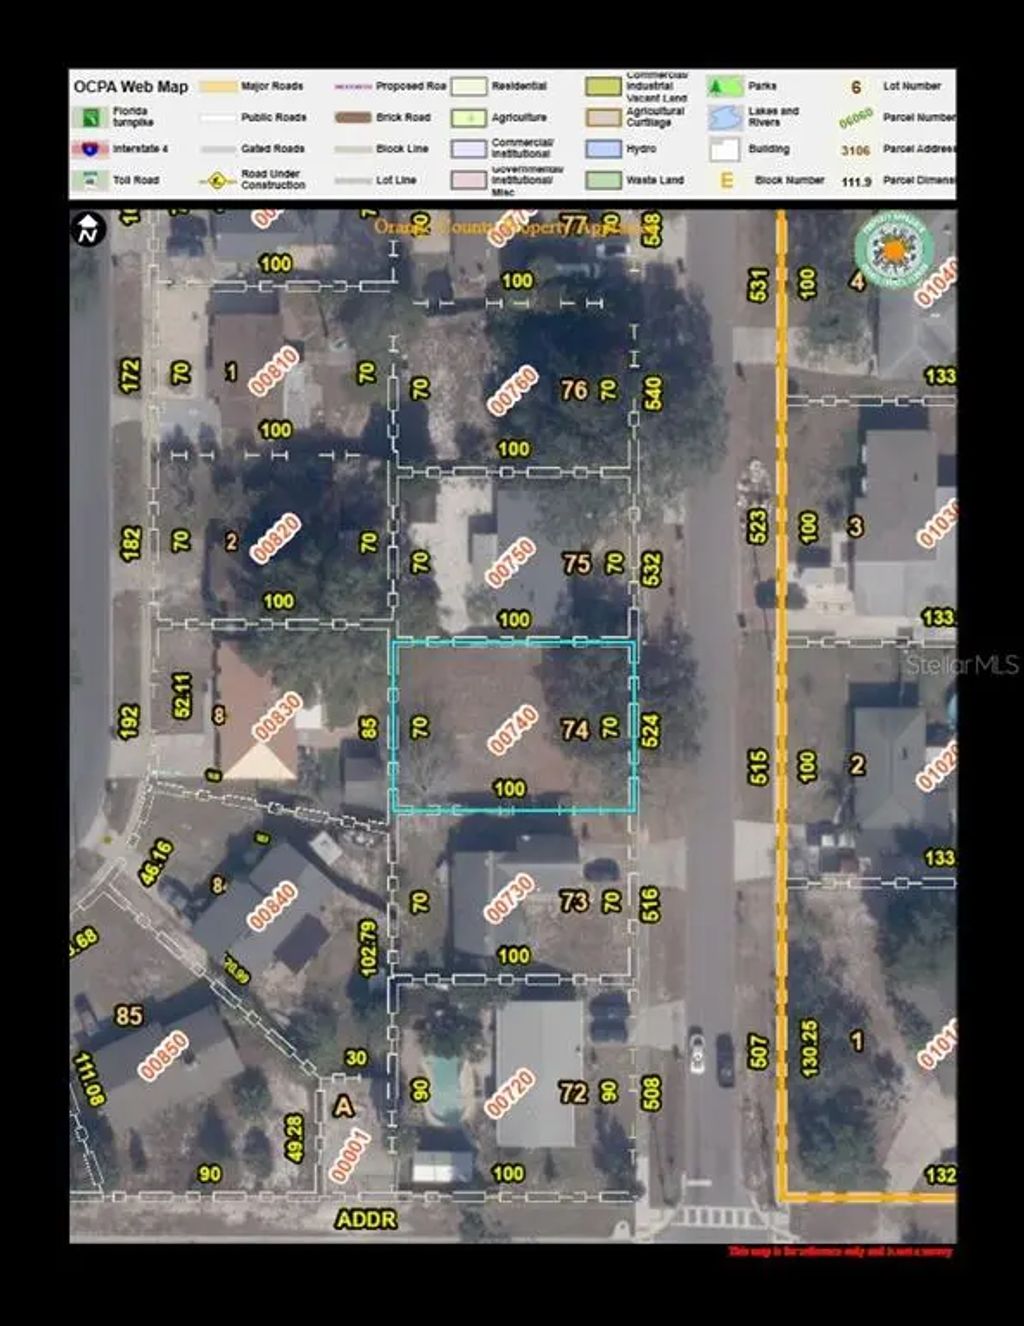Click parcel number 00850 label
This screenshot has width=1024, height=1326.
coord(163,1057)
